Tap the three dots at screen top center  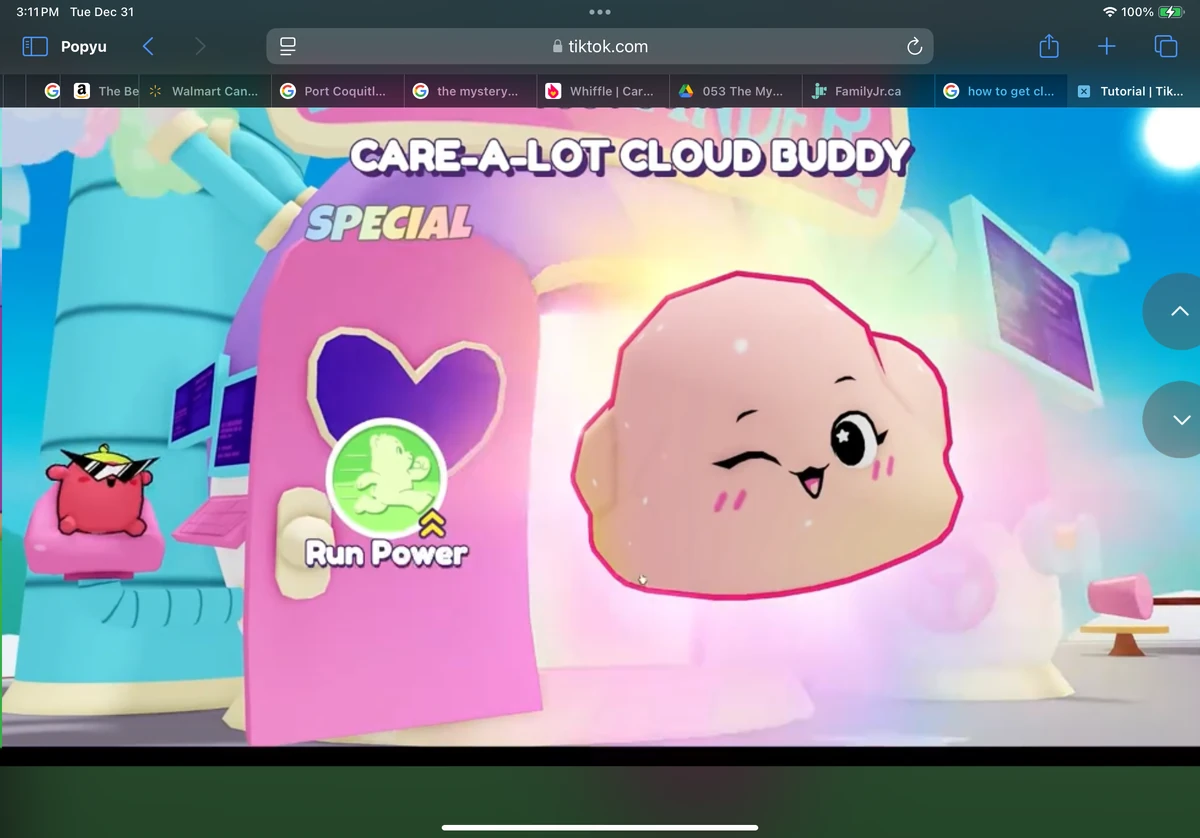click(599, 12)
